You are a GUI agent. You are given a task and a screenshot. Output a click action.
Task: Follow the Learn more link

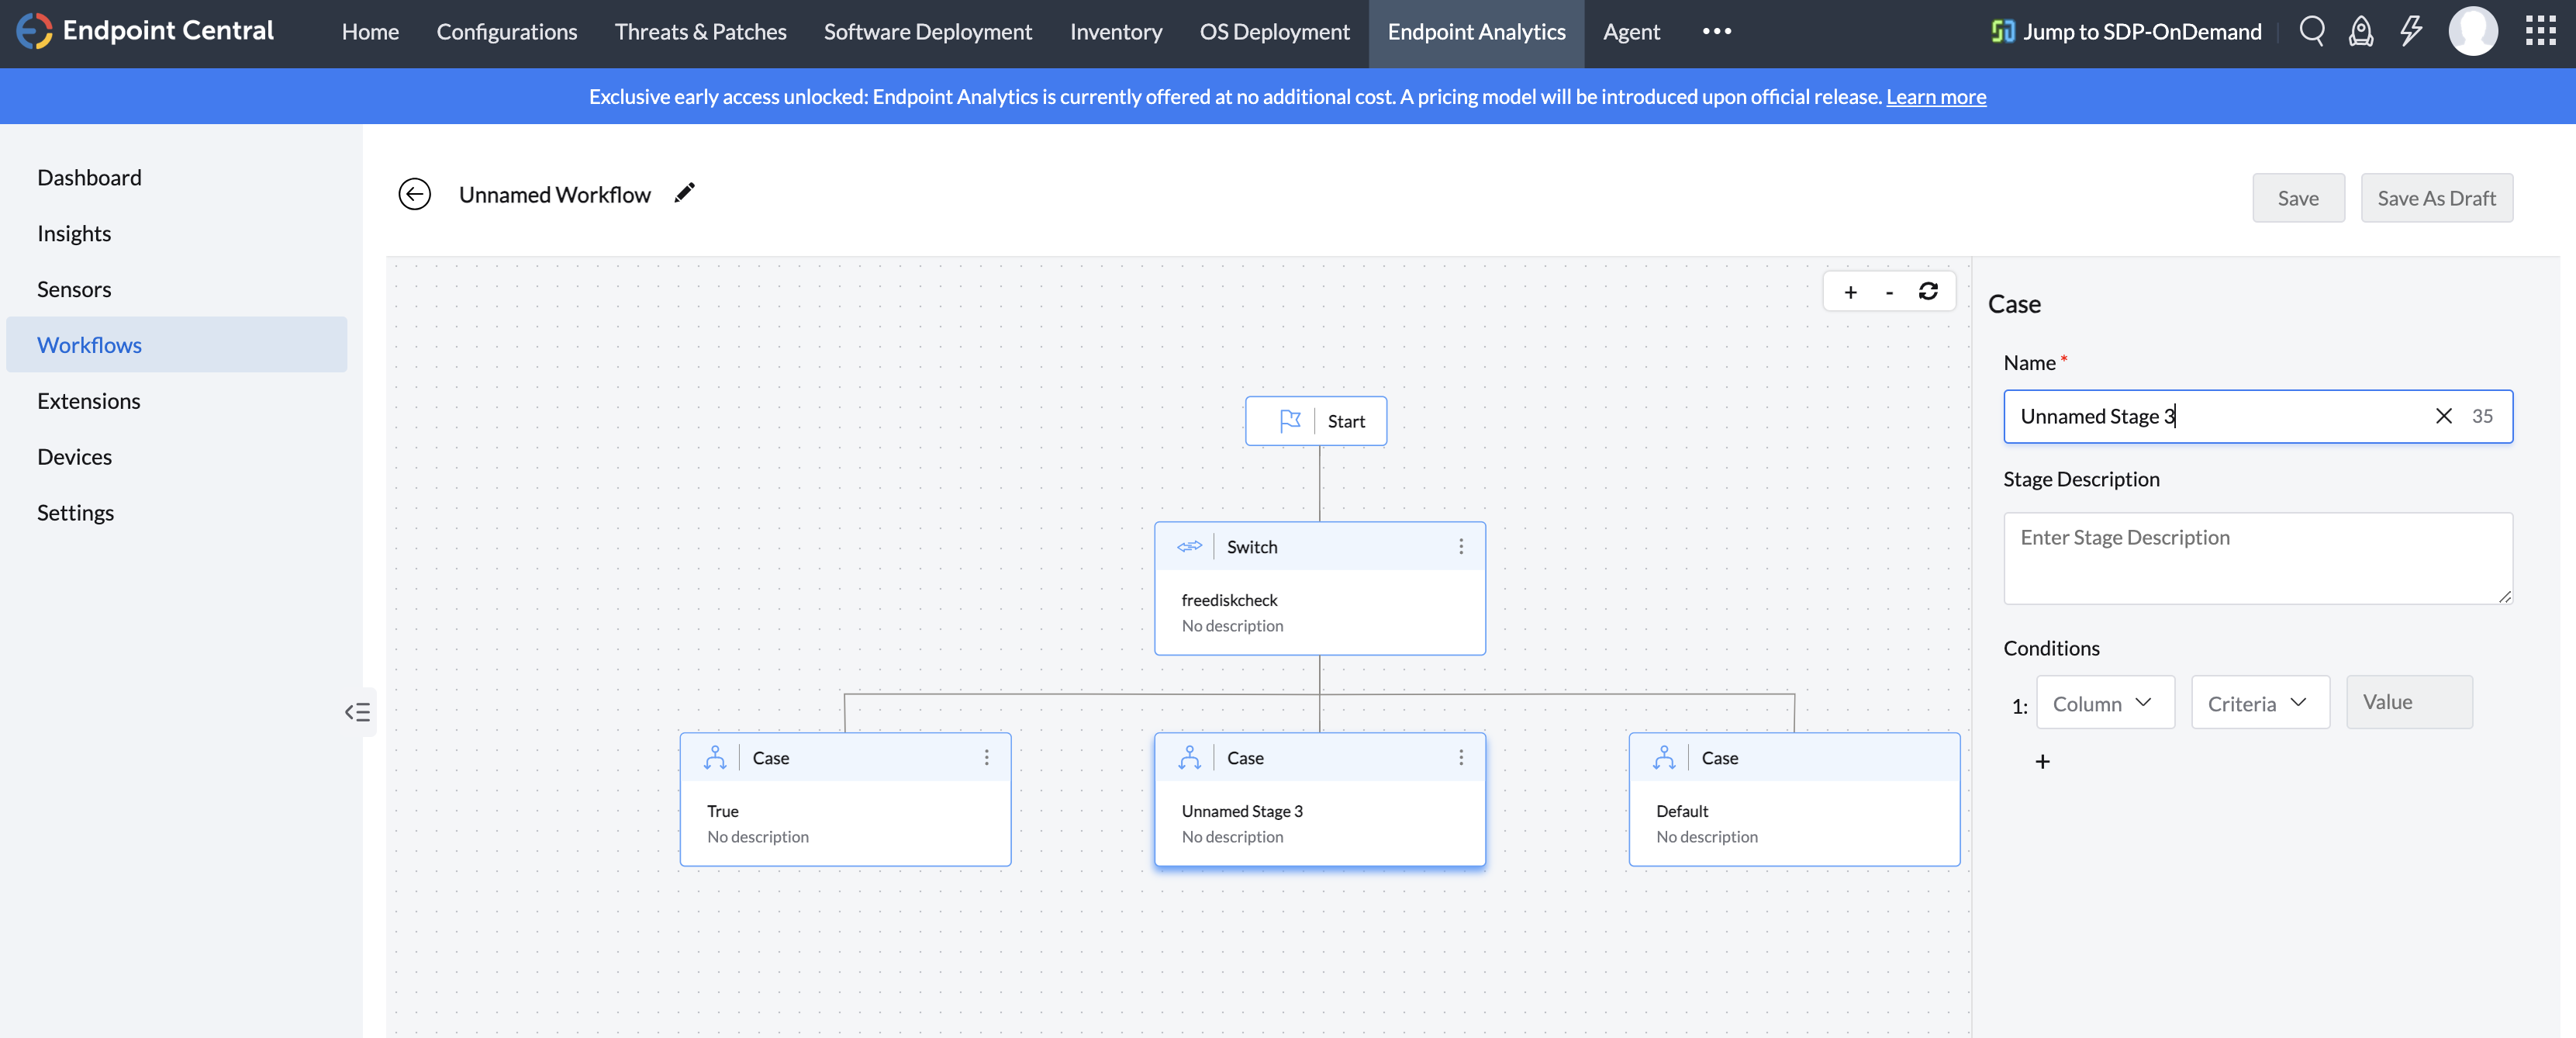pyautogui.click(x=1935, y=97)
